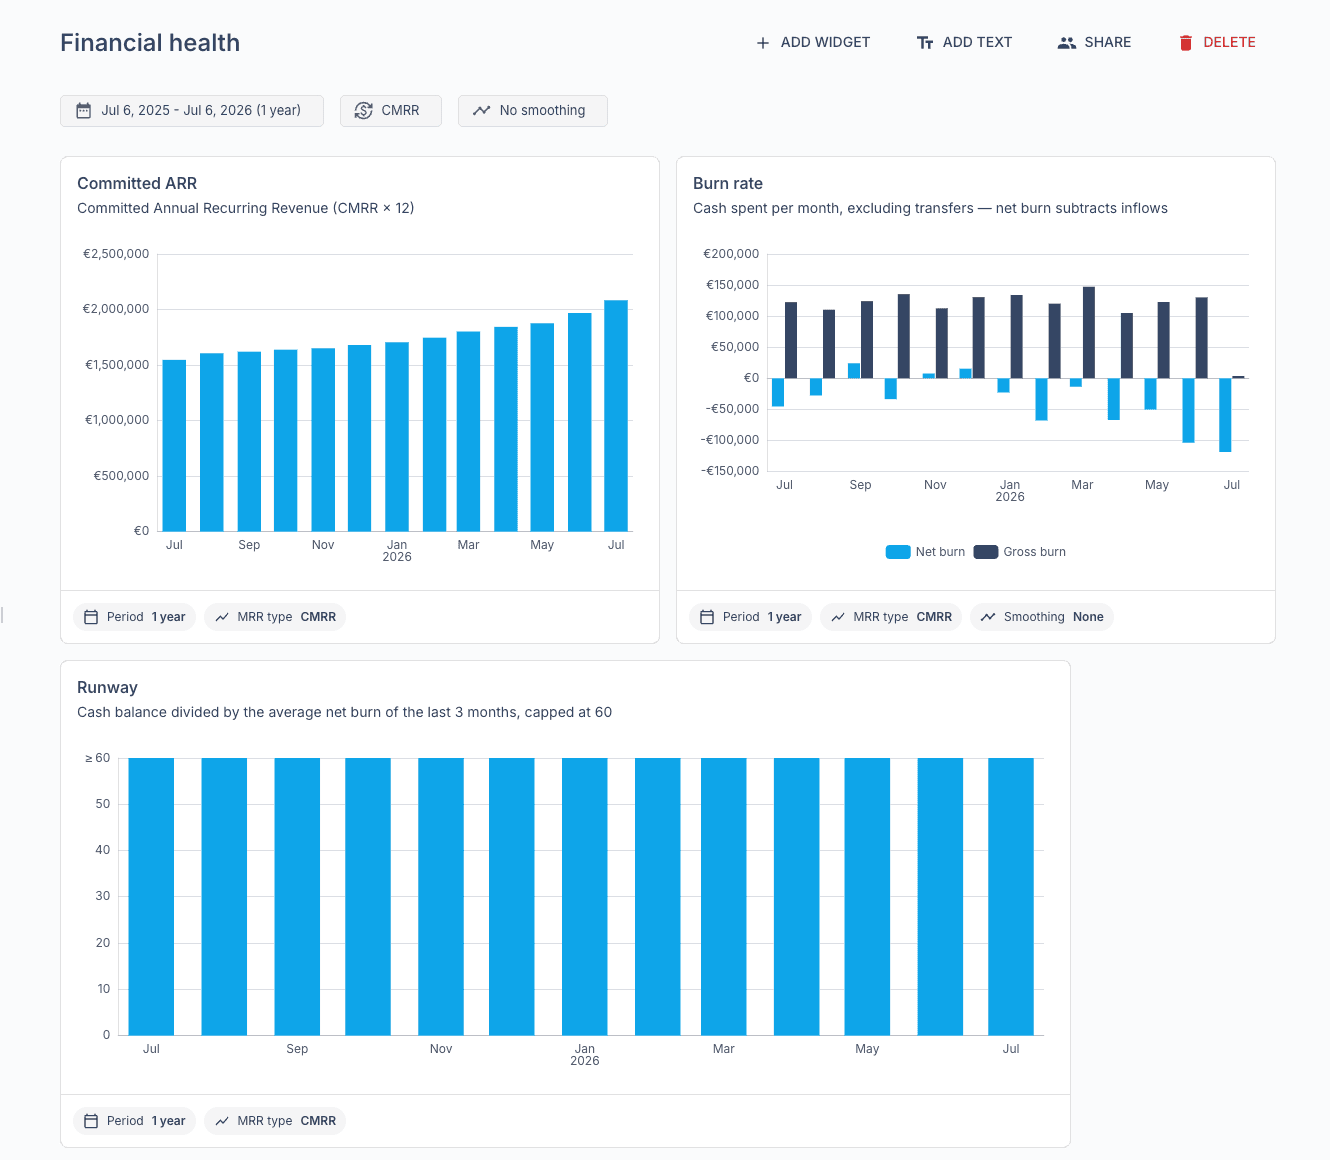This screenshot has height=1160, width=1330.
Task: Click the €2,500,000 axis label
Action: tap(116, 254)
